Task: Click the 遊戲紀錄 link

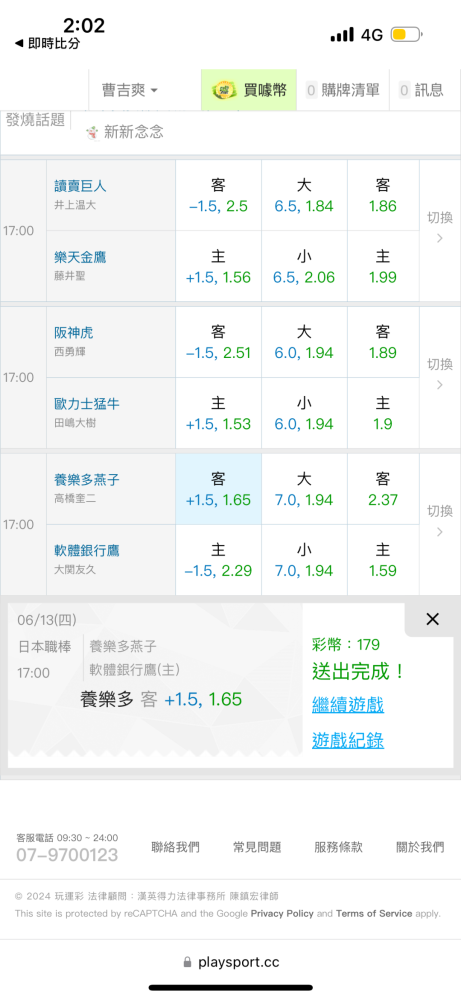Action: [348, 740]
